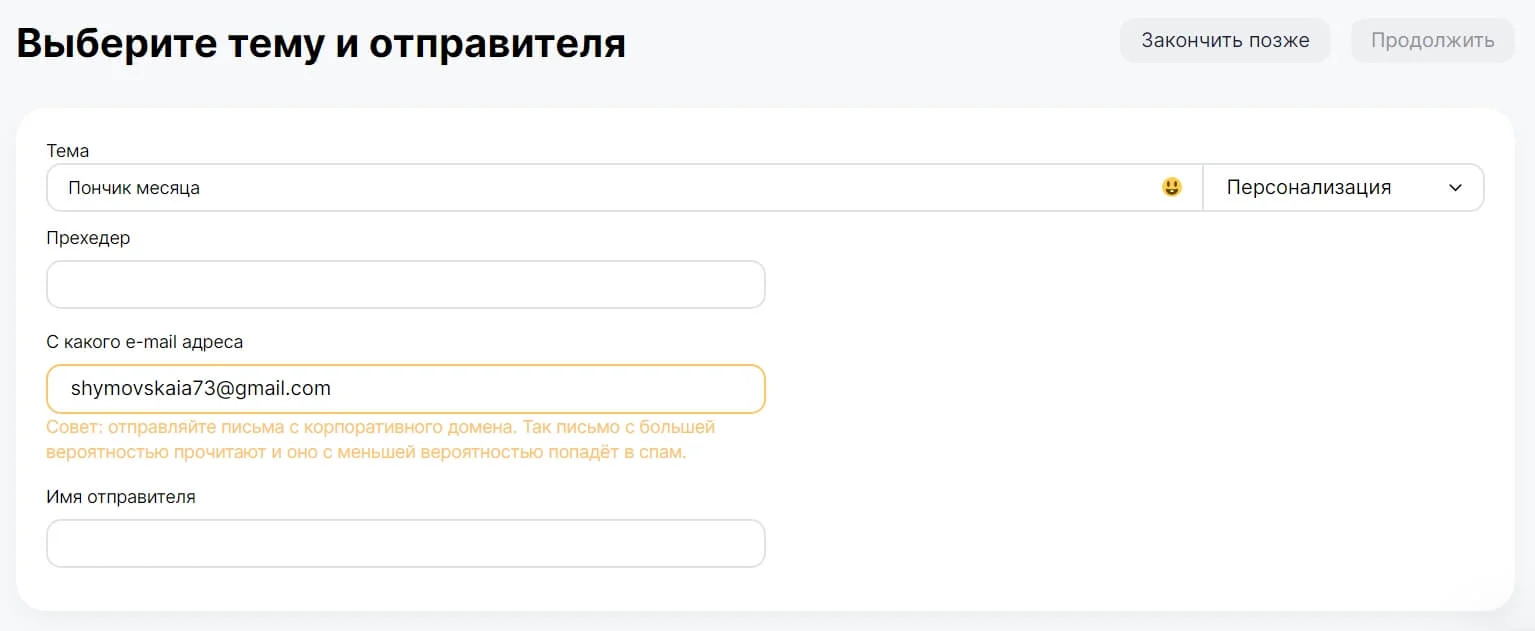This screenshot has width=1535, height=631.
Task: Click the chevron arrow beside Персонализация
Action: click(x=1455, y=188)
